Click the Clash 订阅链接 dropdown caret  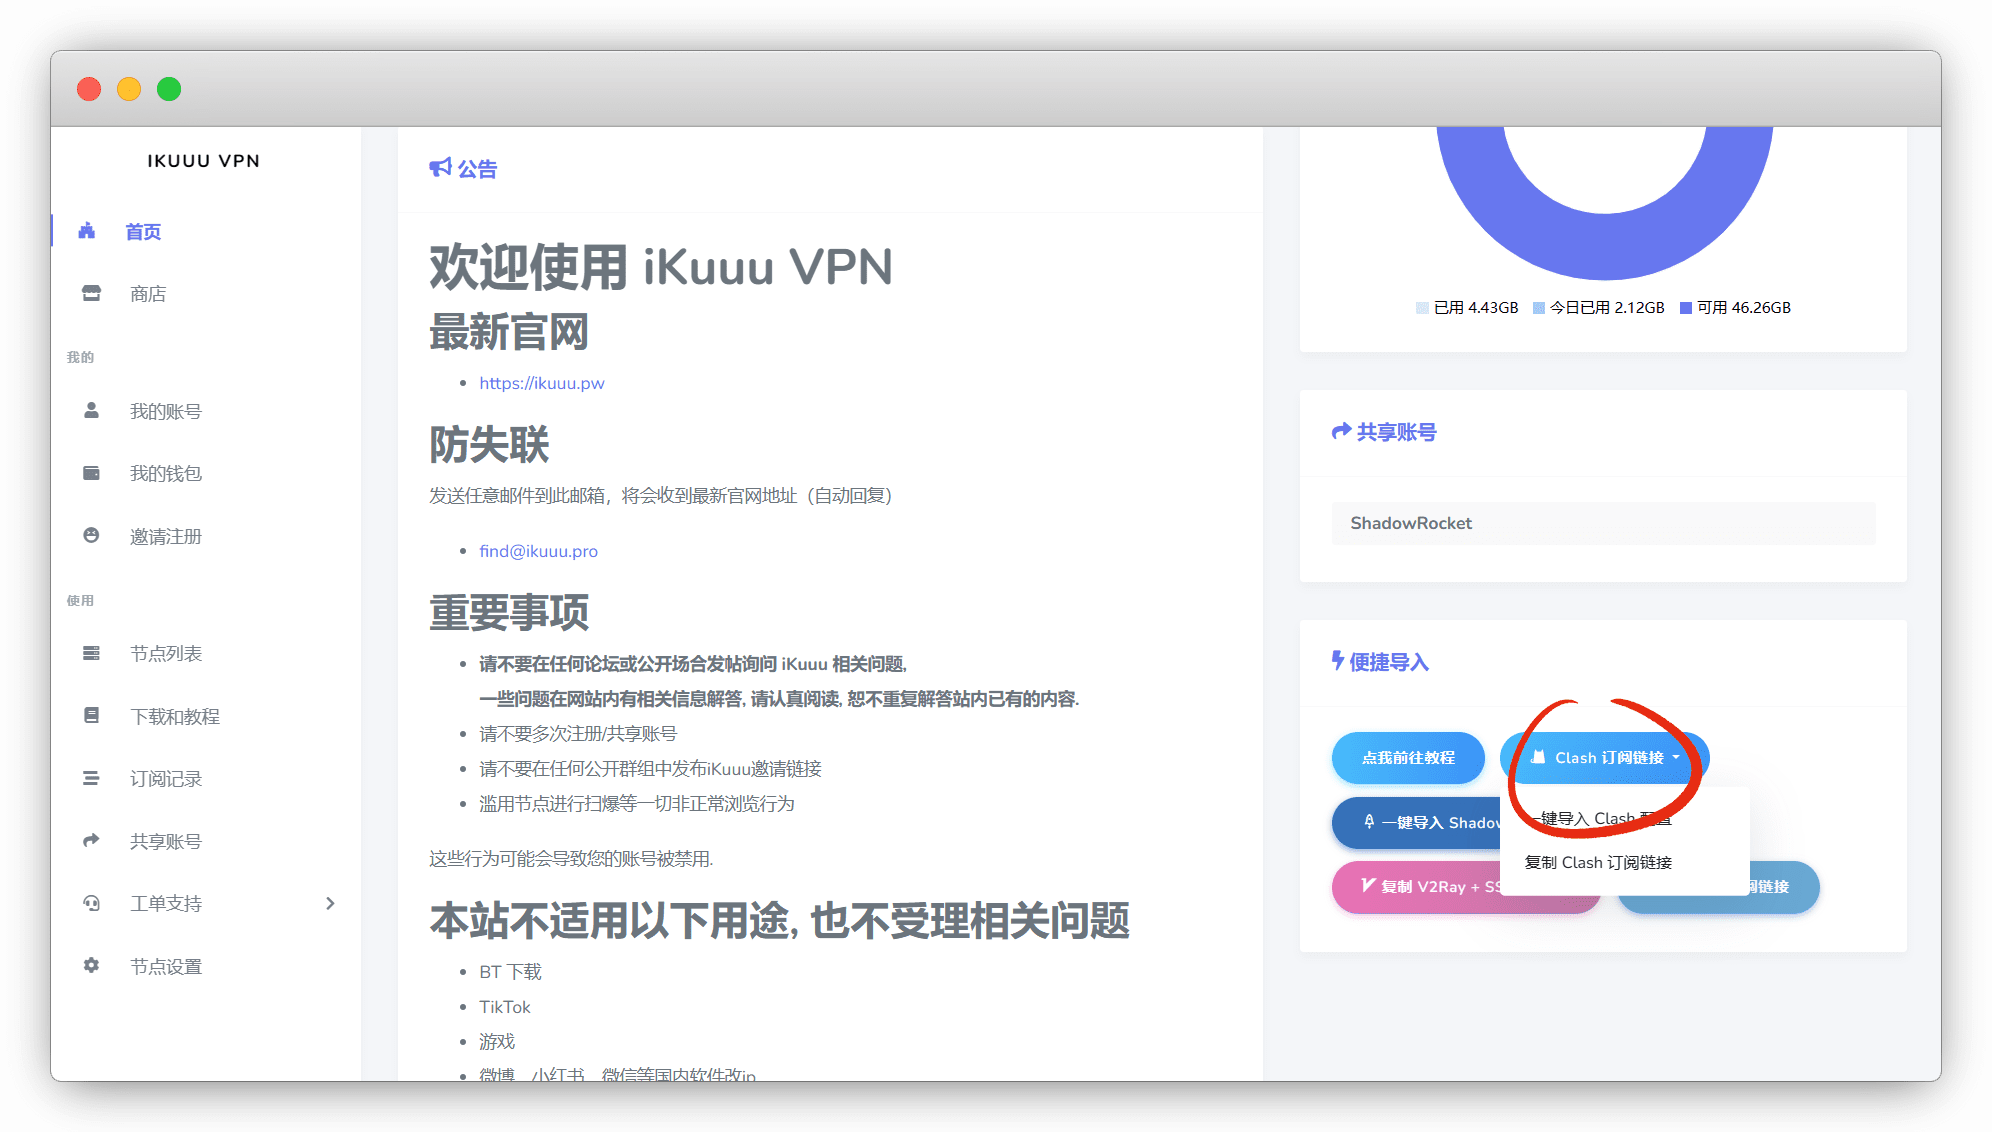click(x=1676, y=758)
